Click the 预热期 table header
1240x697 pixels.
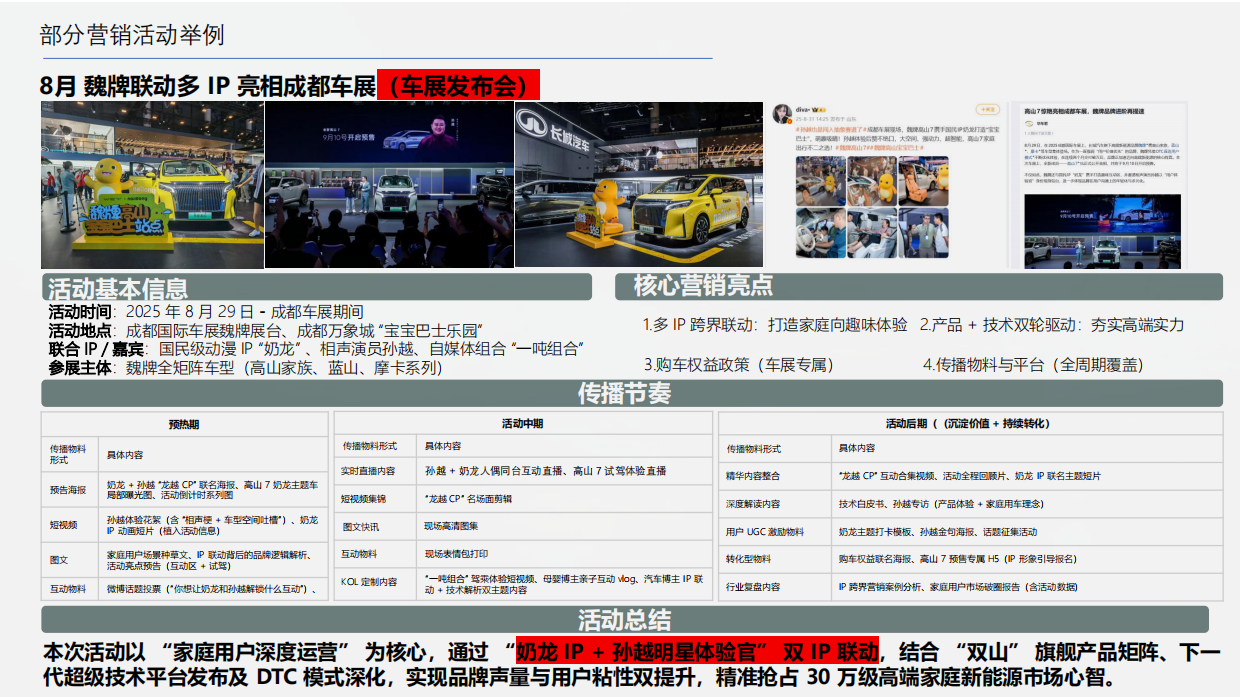(184, 424)
